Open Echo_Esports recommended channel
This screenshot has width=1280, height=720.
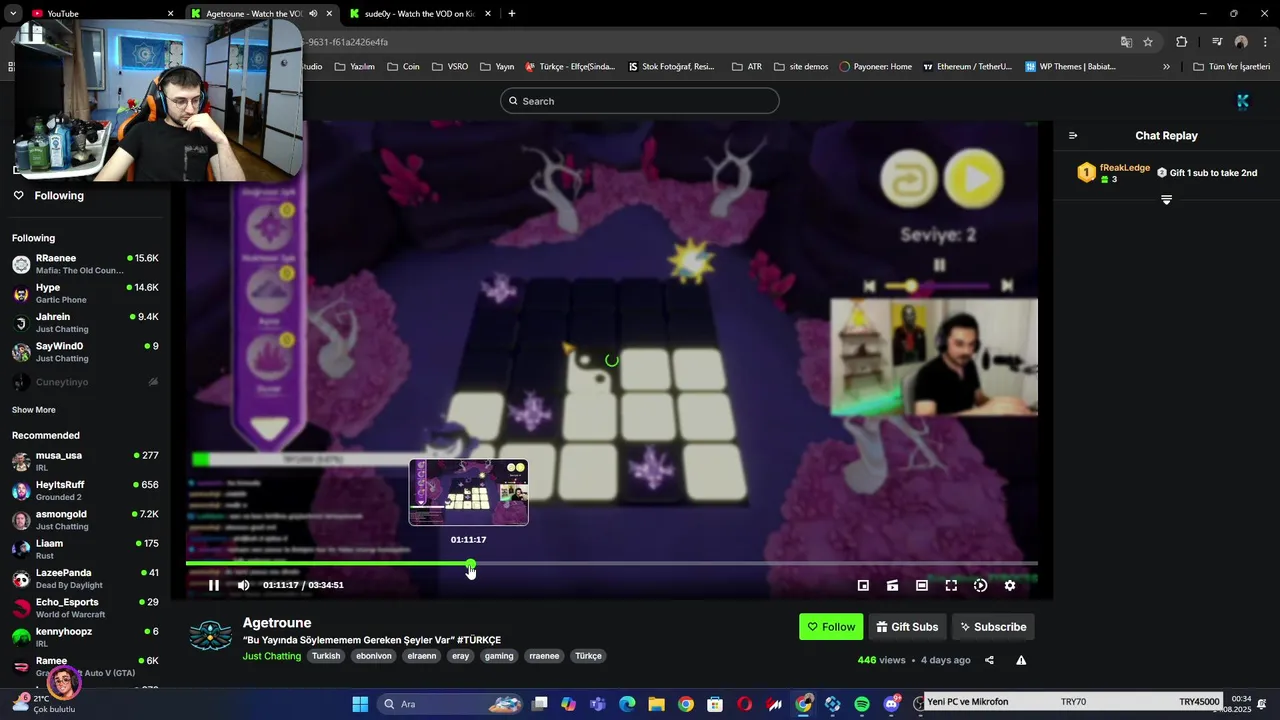[85, 608]
